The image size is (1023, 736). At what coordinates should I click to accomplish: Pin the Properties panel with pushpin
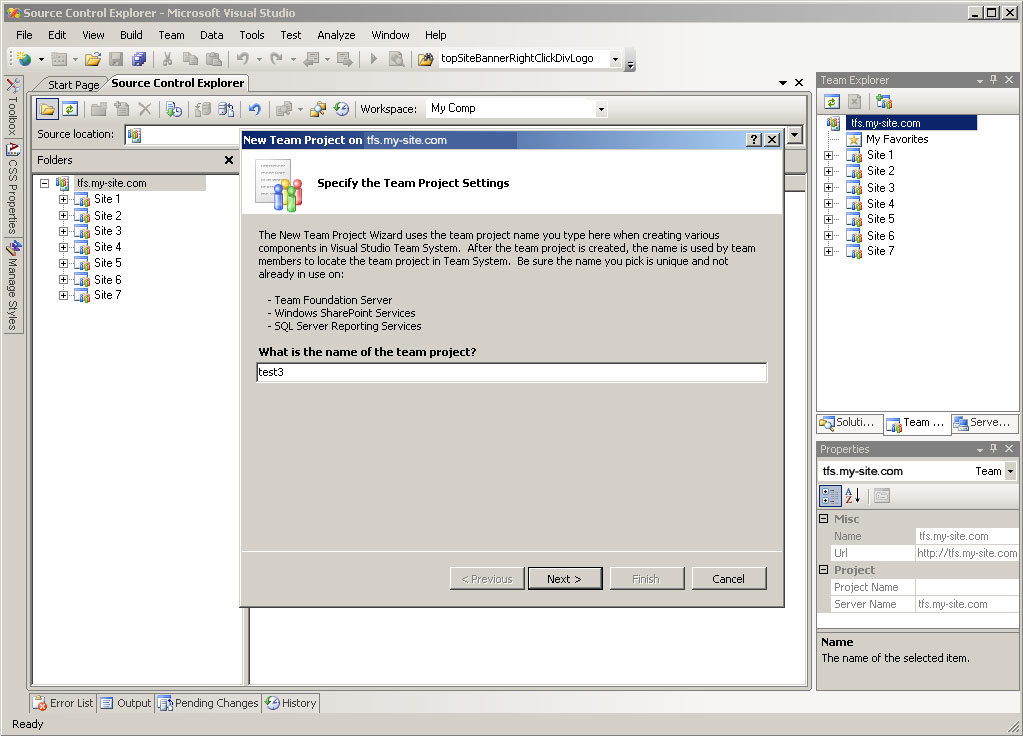point(994,449)
